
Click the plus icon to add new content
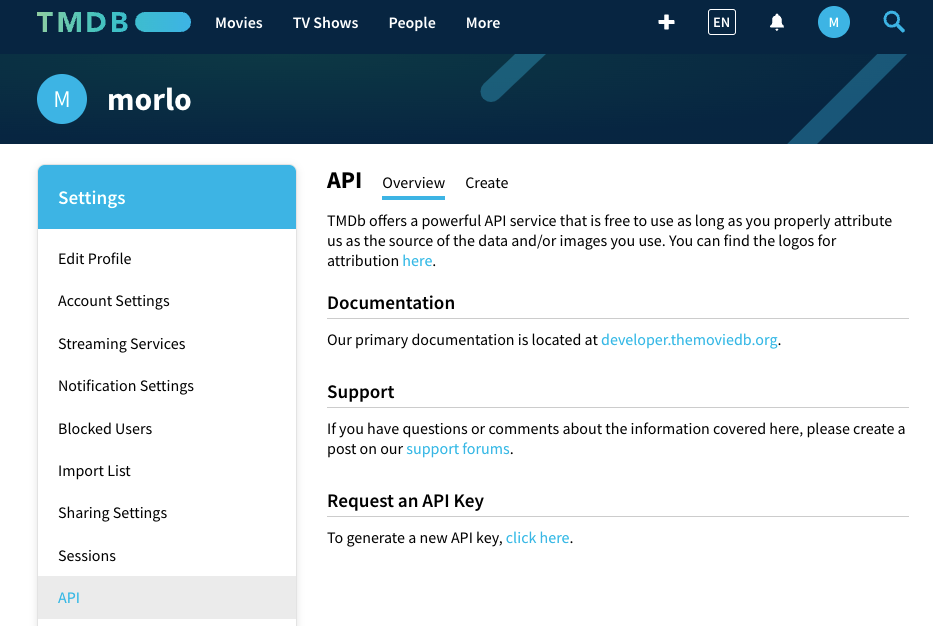(666, 21)
